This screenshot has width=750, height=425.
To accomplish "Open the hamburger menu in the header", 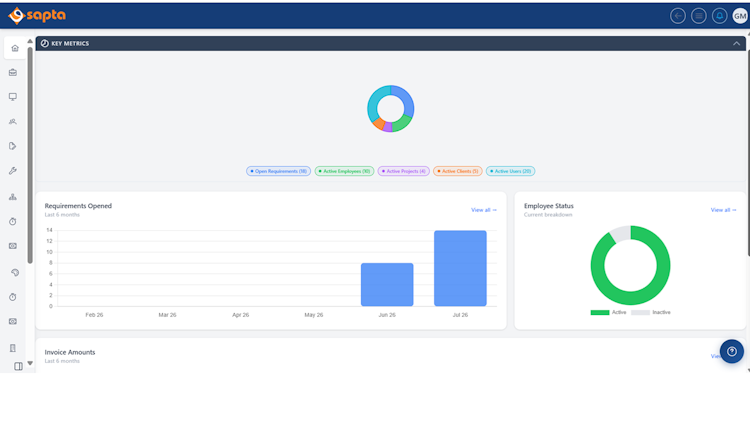I will 699,16.
